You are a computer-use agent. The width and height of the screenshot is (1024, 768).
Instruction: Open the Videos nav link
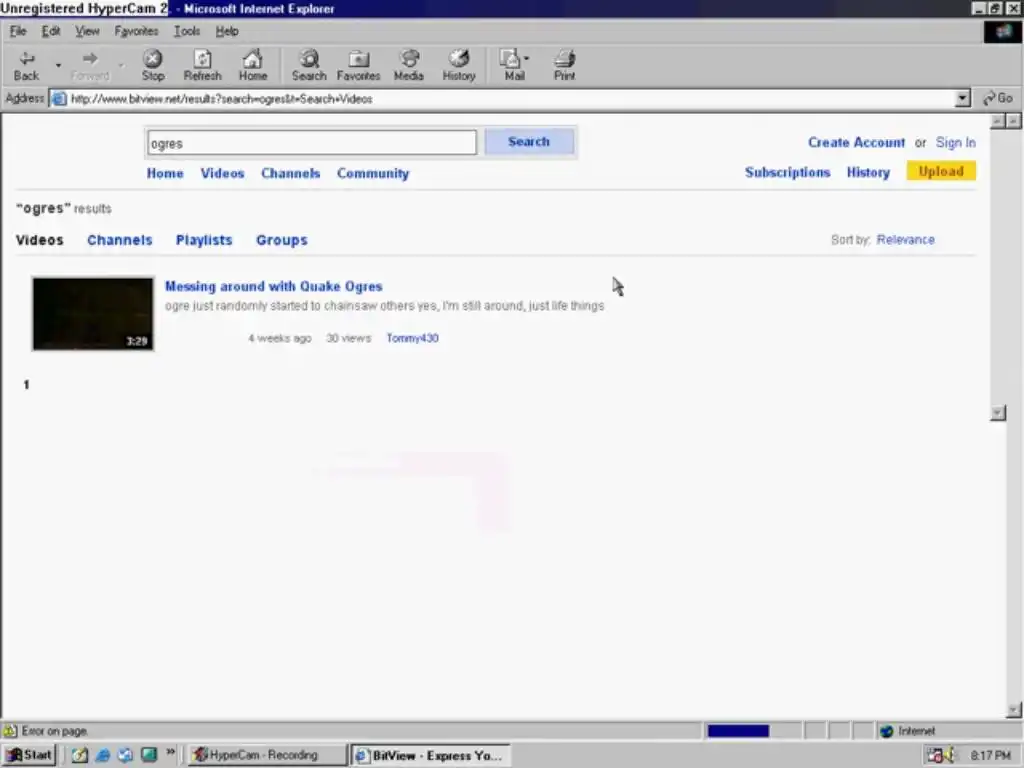tap(222, 173)
